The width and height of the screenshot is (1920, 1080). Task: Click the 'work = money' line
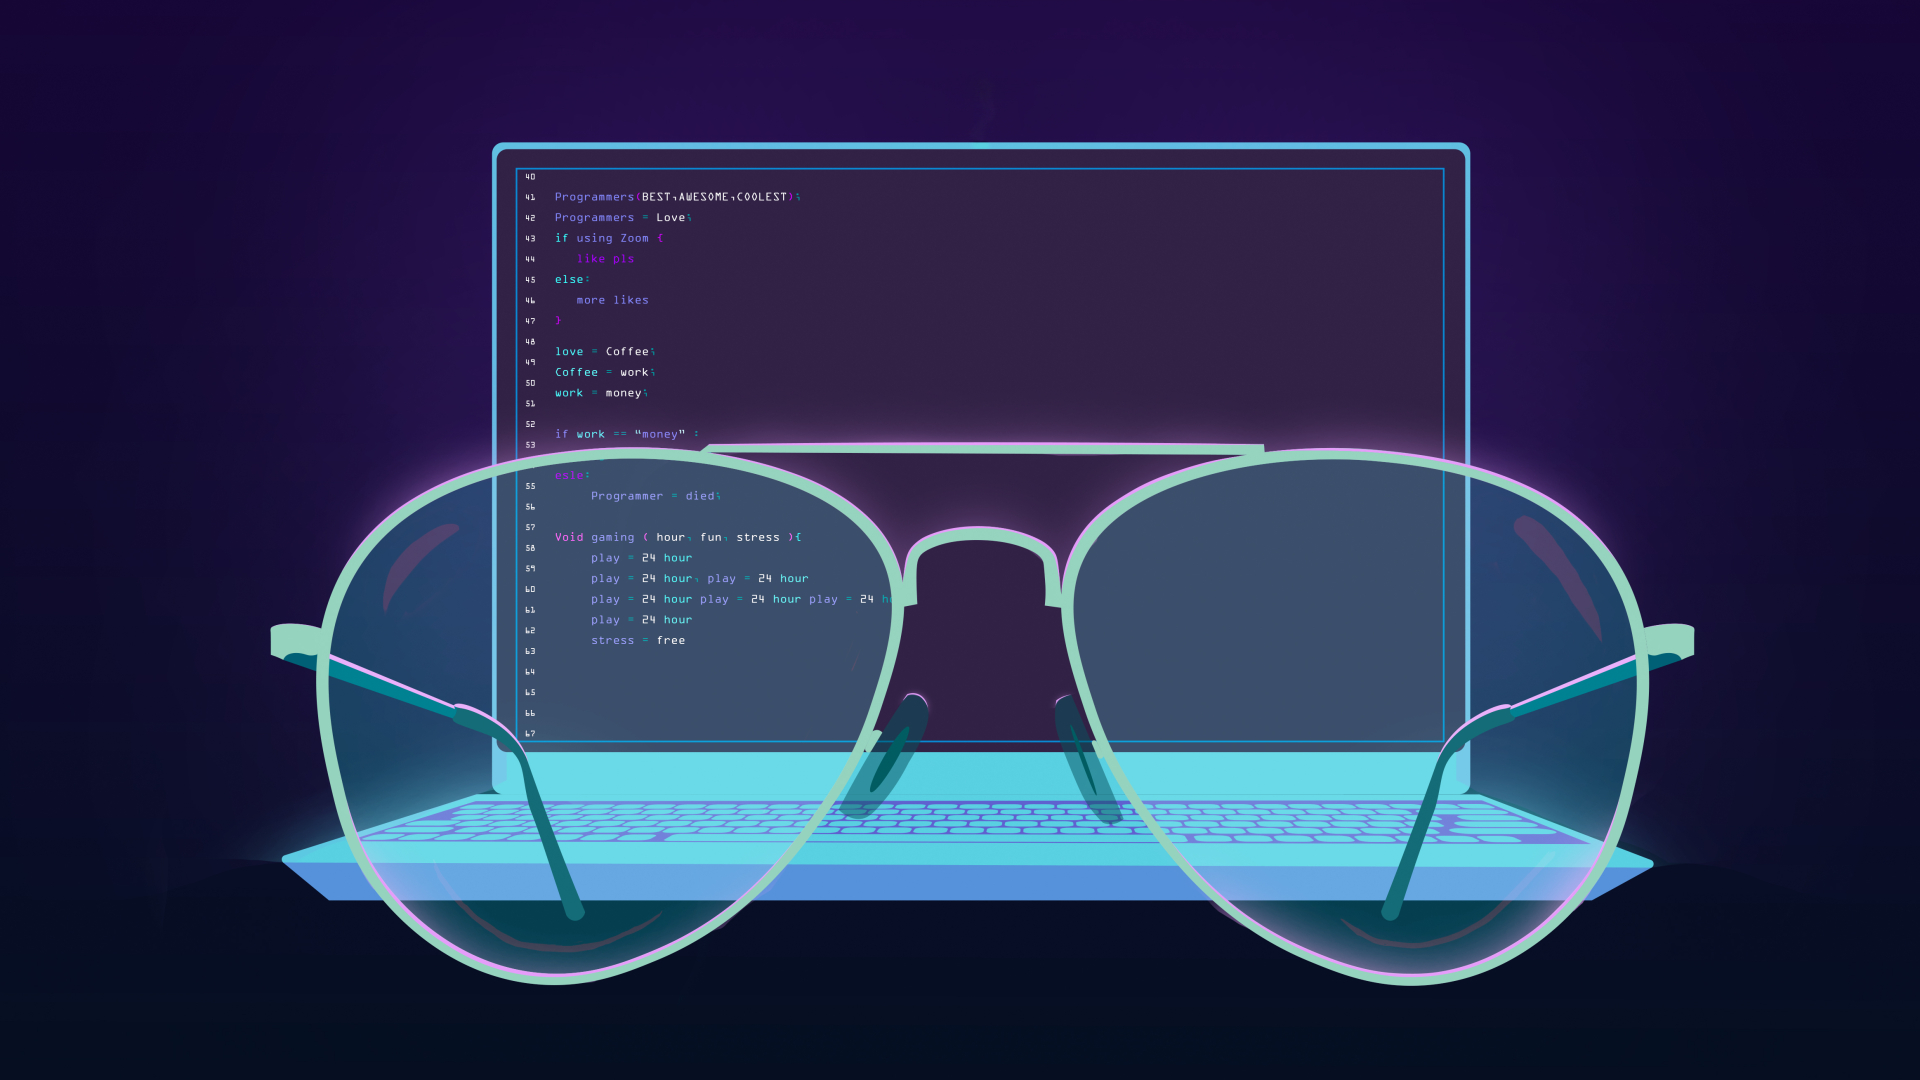tap(601, 393)
